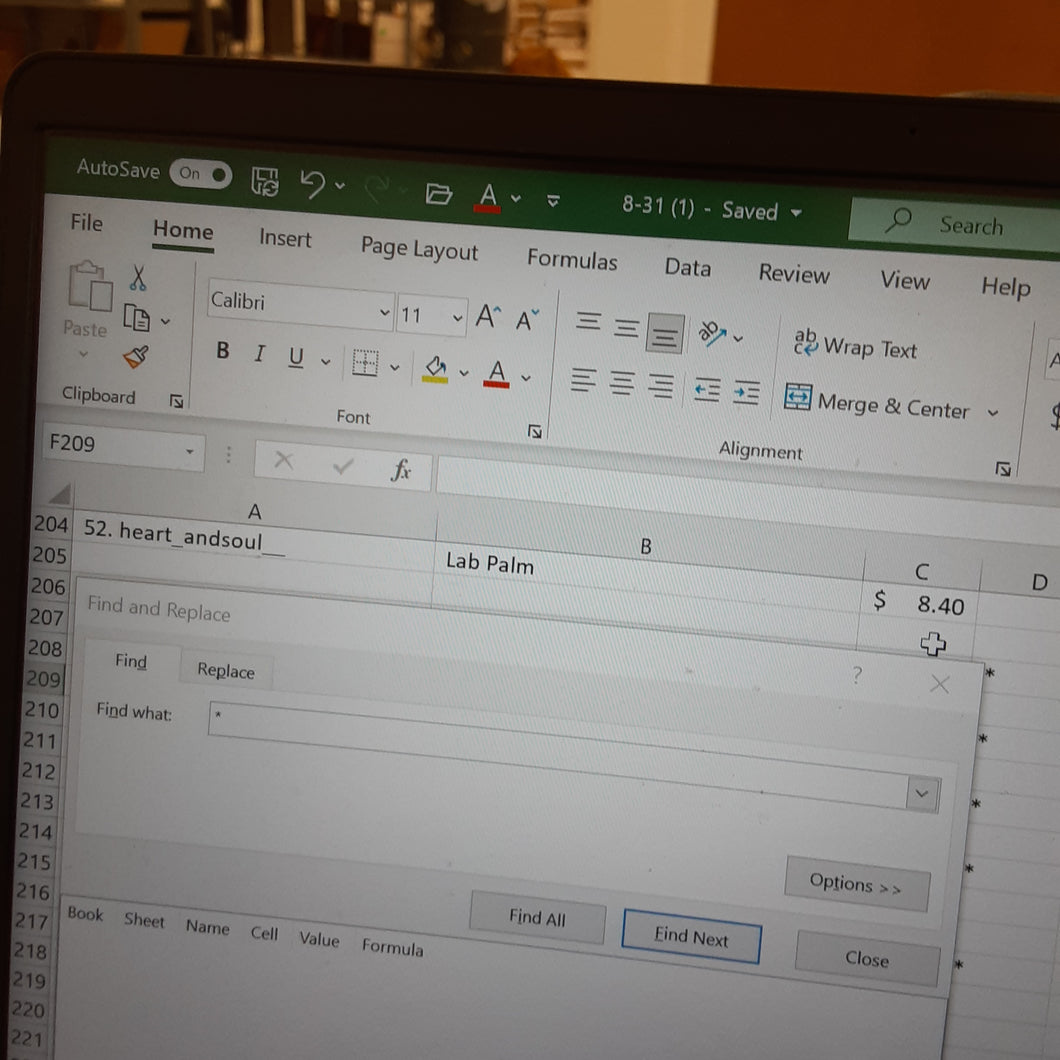Click Decrease Font Size icon
This screenshot has width=1060, height=1060.
[527, 319]
